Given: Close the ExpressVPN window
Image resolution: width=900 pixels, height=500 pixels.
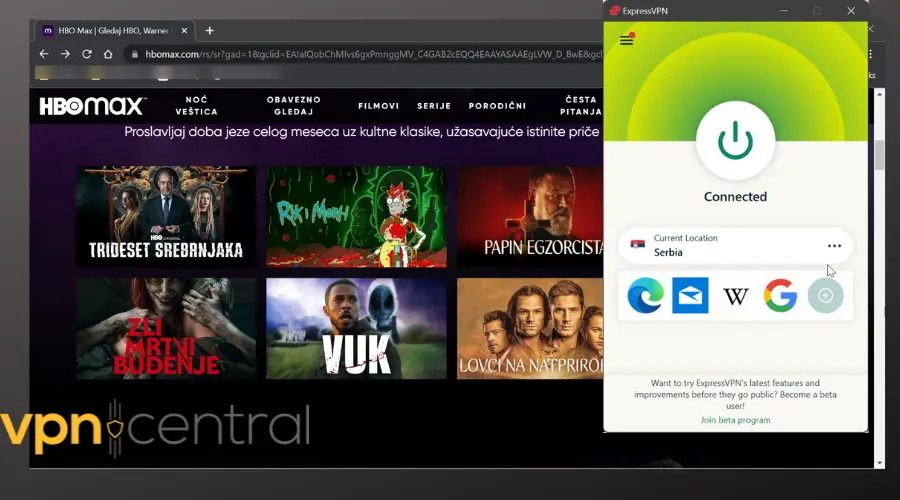Looking at the screenshot, I should tap(851, 11).
